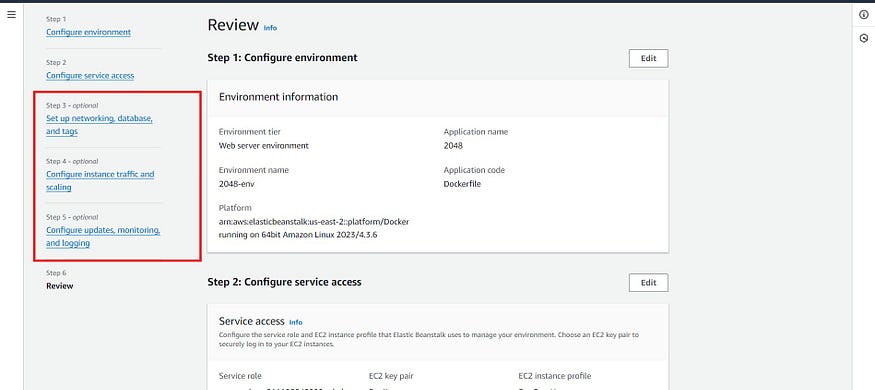
Task: Open Configure updates, monitoring, and logging step
Action: click(103, 237)
